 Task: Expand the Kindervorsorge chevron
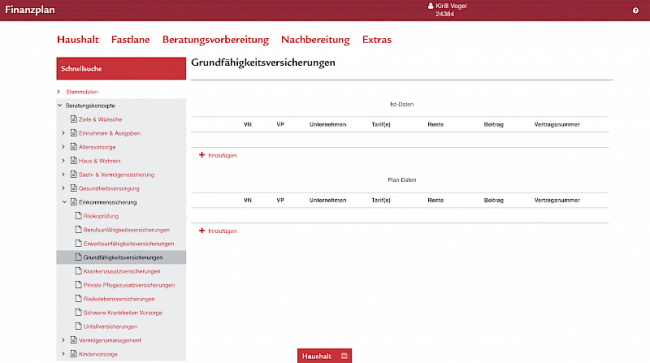pos(63,354)
